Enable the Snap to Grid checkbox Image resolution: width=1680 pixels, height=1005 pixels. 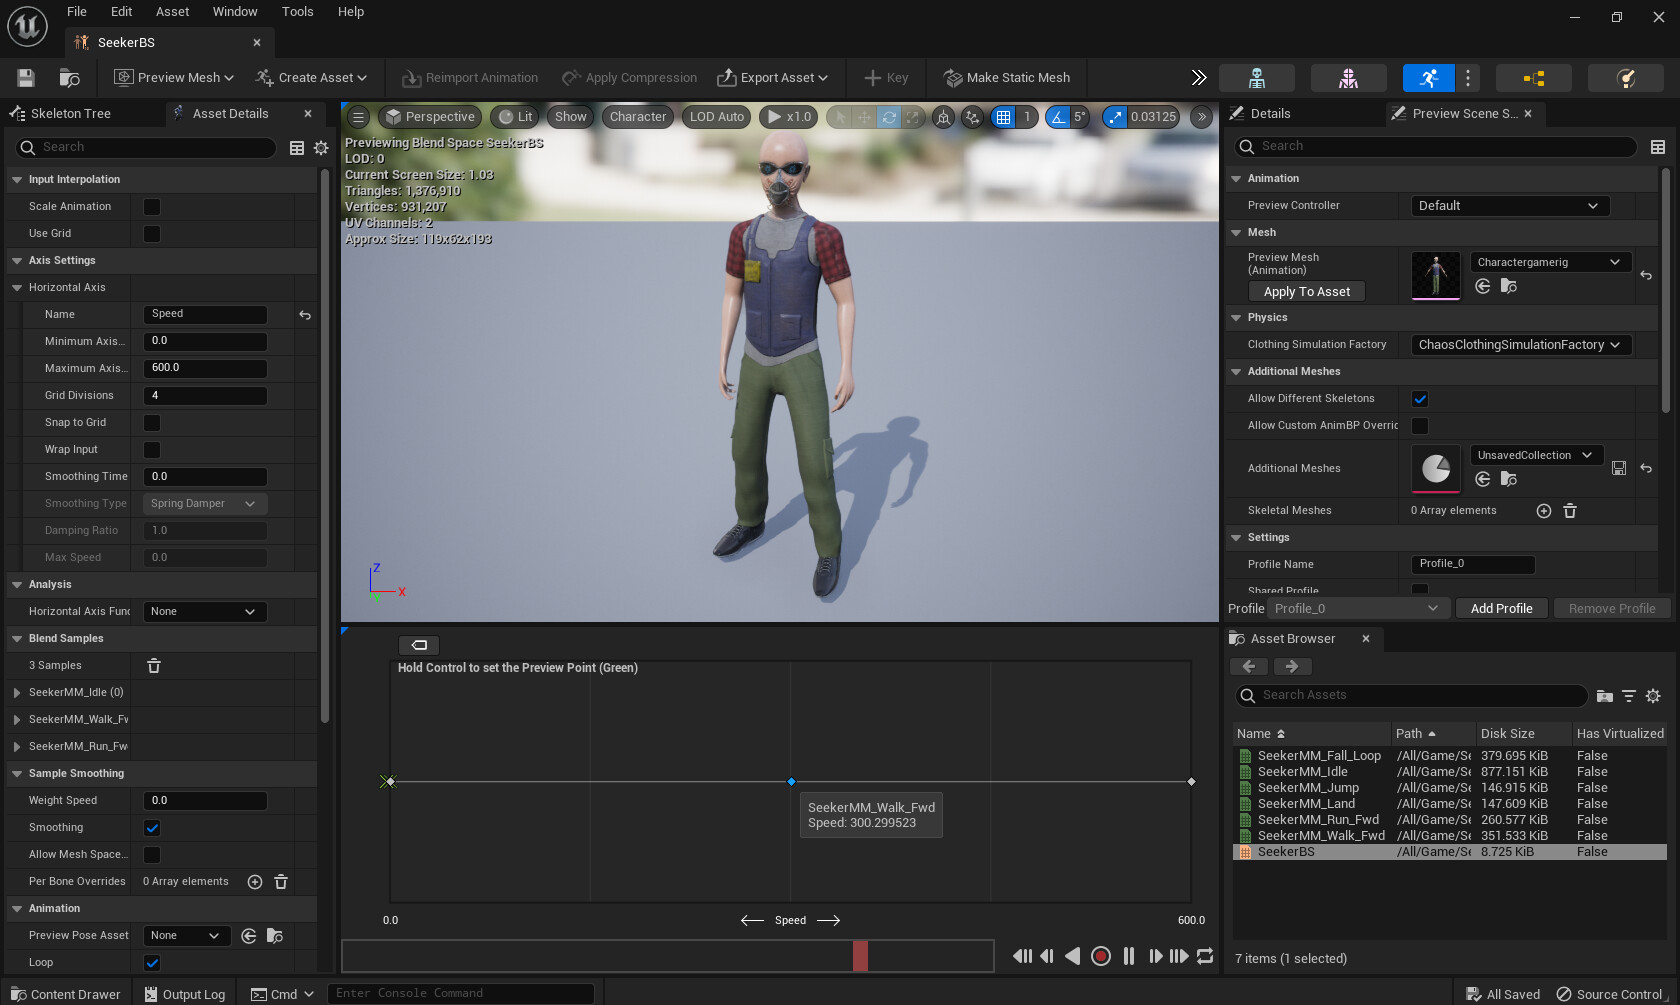click(152, 423)
